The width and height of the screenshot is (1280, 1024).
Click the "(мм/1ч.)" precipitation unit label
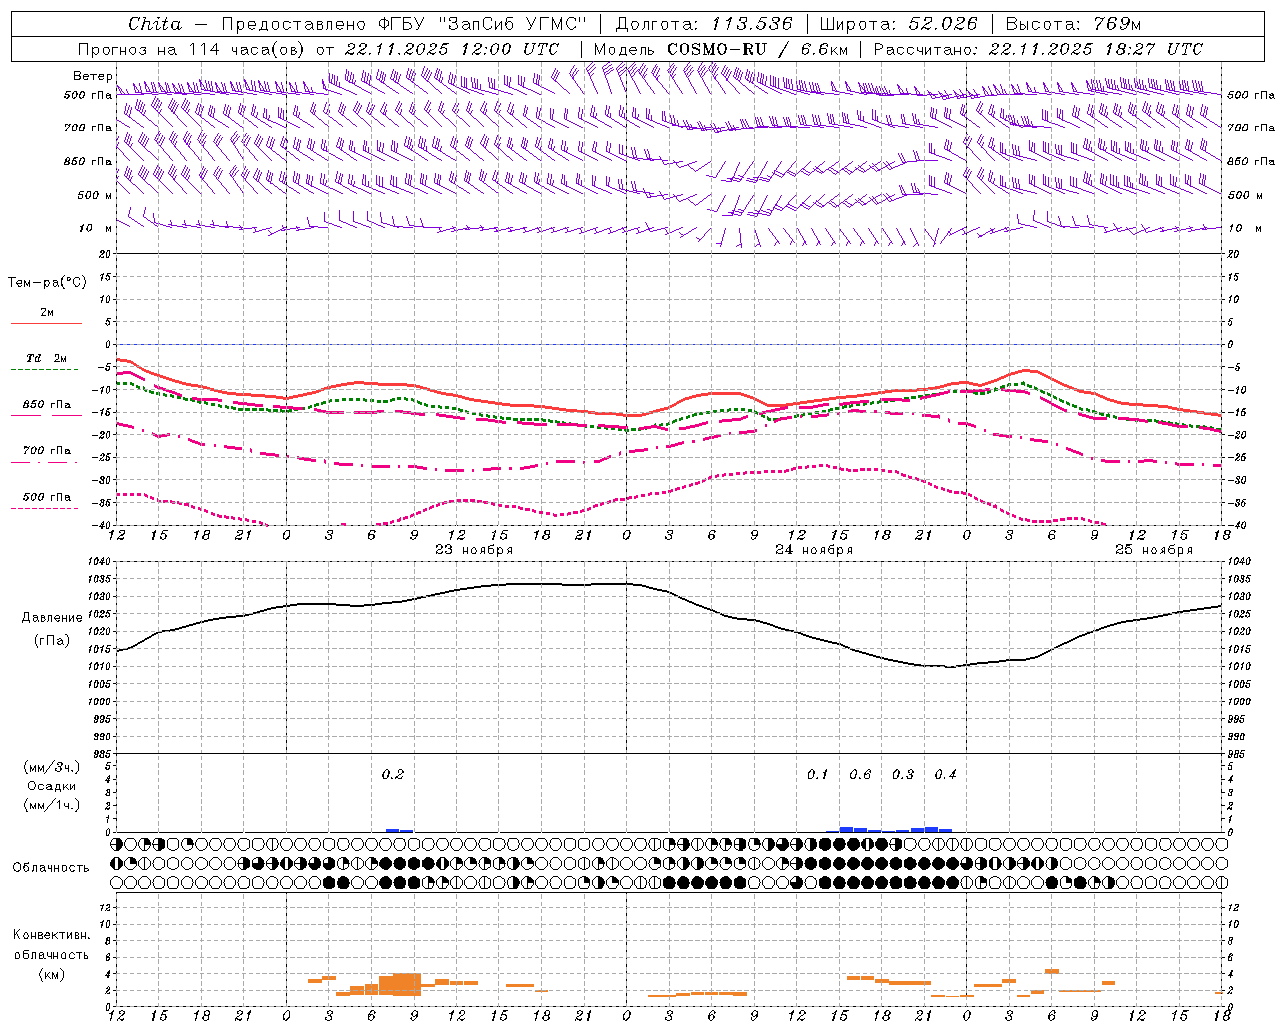point(52,805)
